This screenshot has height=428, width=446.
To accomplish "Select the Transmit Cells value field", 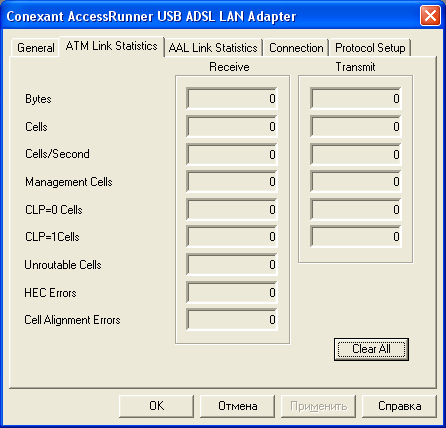I will 356,126.
